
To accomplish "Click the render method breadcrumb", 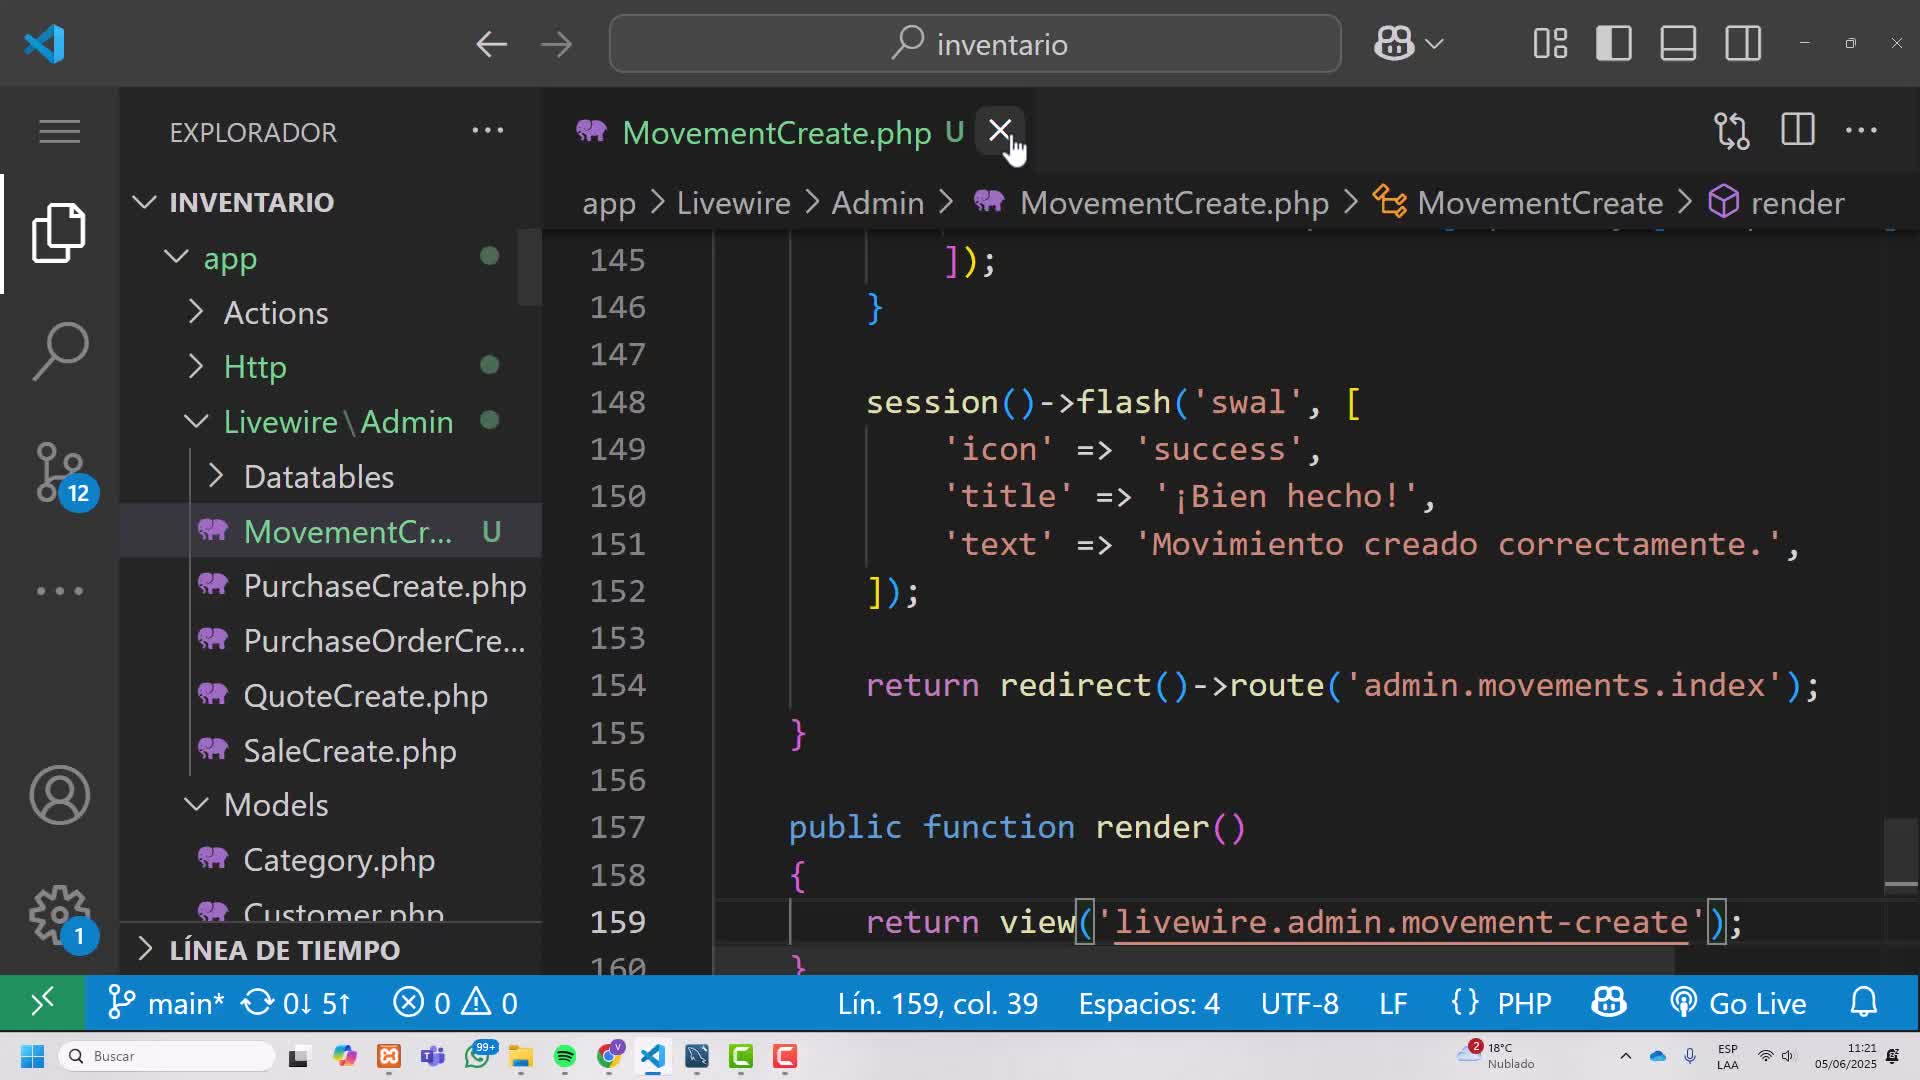I will (1776, 203).
